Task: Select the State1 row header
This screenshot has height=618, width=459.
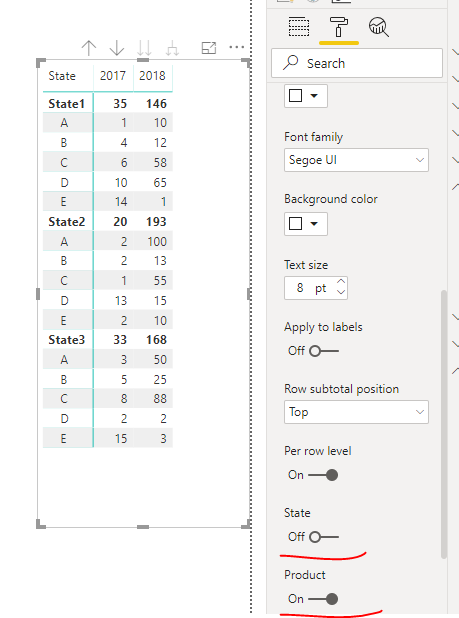Action: click(x=67, y=104)
